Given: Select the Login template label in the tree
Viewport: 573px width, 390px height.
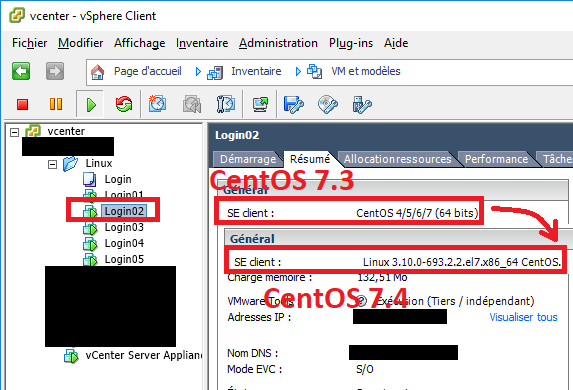Looking at the screenshot, I should point(118,179).
